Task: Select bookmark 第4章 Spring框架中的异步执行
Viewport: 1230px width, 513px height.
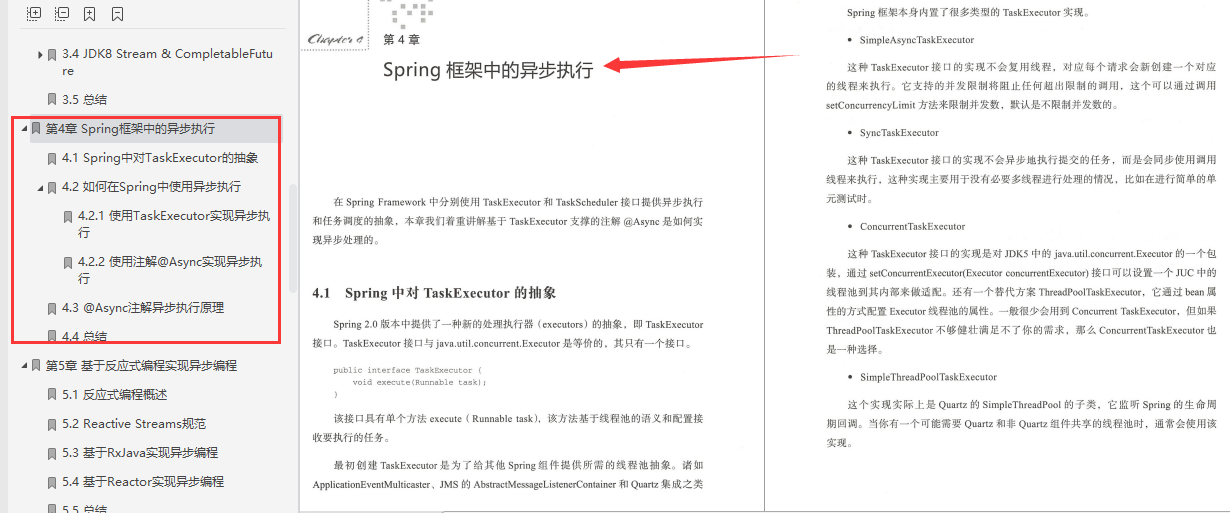Action: (130, 129)
